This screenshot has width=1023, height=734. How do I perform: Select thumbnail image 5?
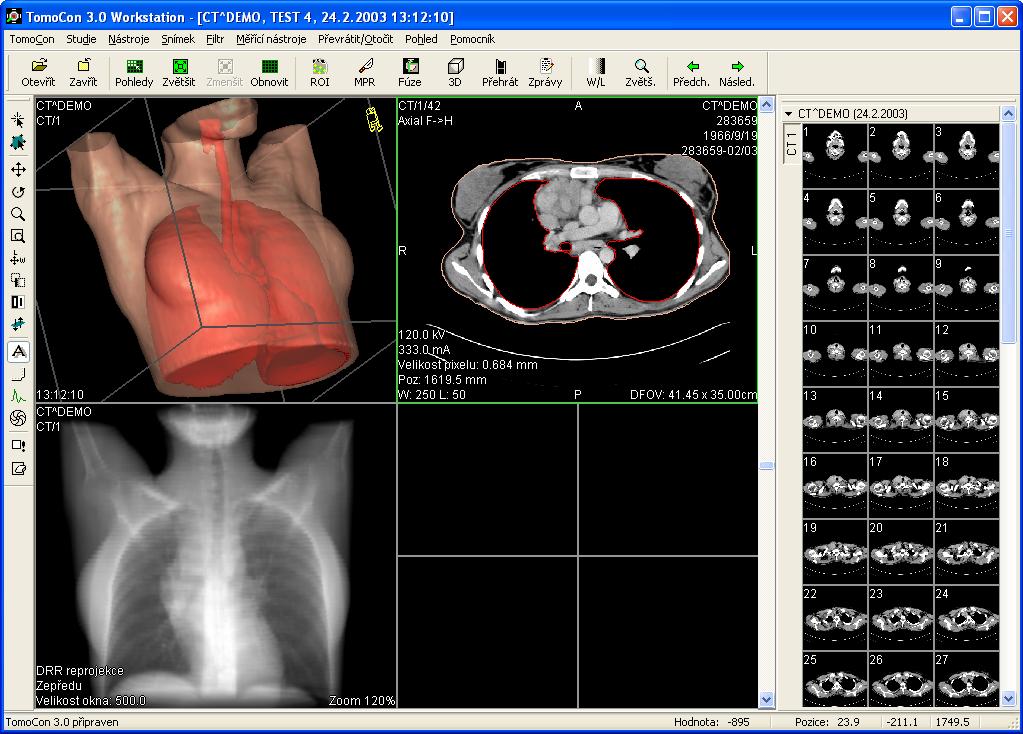[x=901, y=222]
